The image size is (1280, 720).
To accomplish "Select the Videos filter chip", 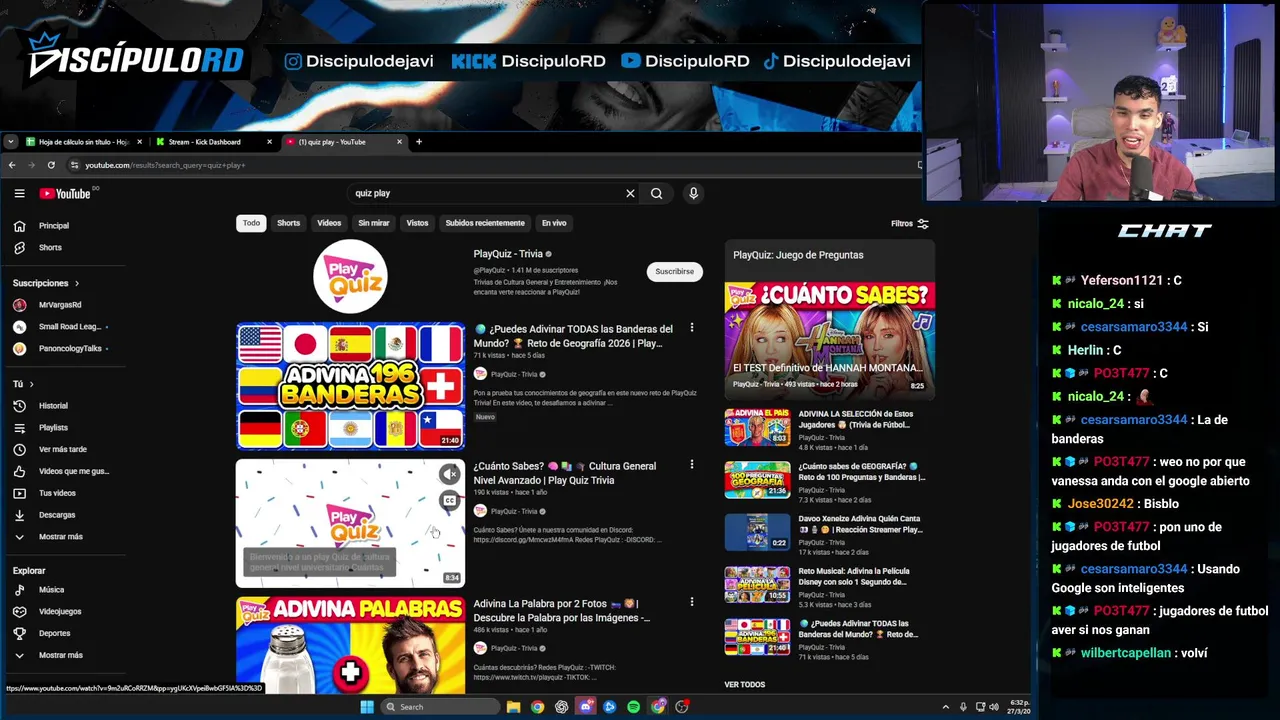I will coord(329,223).
